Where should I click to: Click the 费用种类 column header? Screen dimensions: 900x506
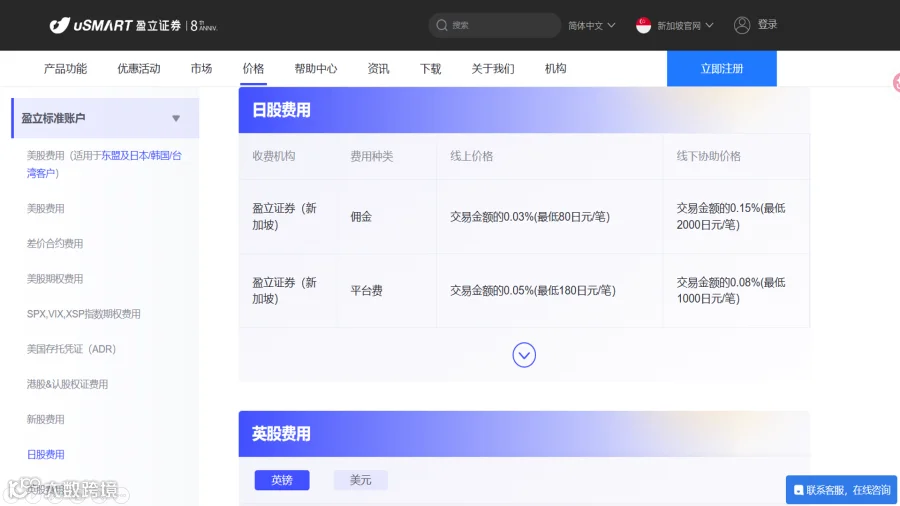click(371, 156)
